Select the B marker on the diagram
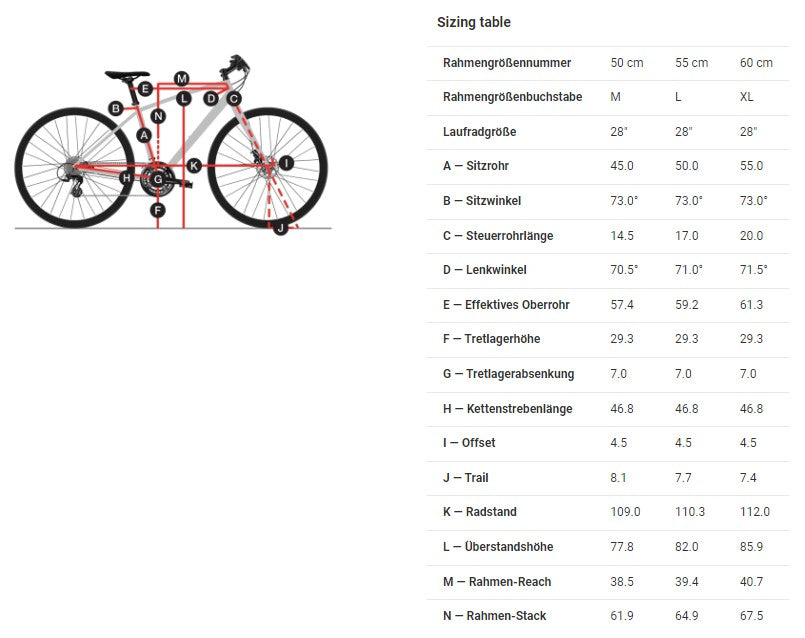Image resolution: width=805 pixels, height=638 pixels. pyautogui.click(x=116, y=108)
